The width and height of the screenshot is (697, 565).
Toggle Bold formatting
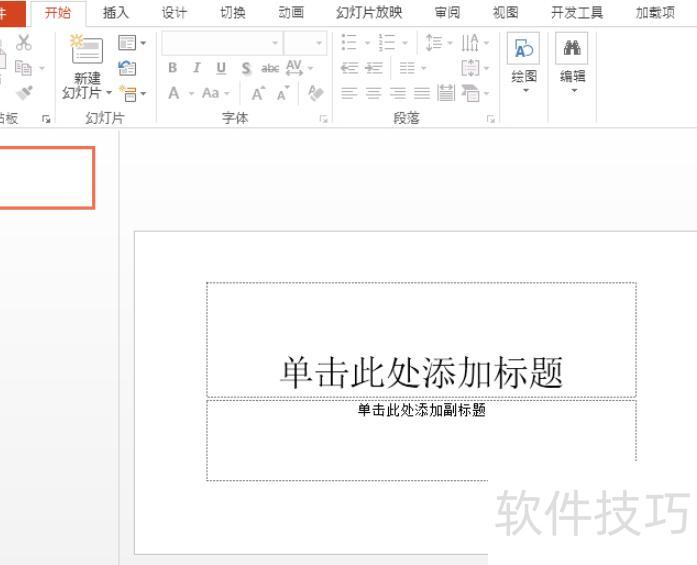point(172,68)
